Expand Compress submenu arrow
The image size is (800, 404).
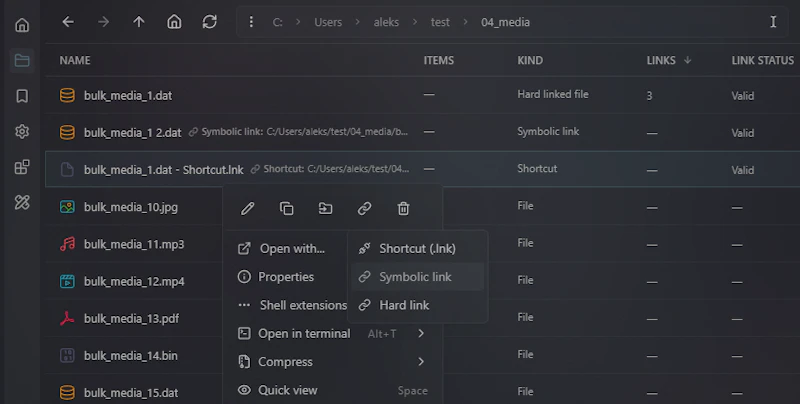tap(421, 362)
